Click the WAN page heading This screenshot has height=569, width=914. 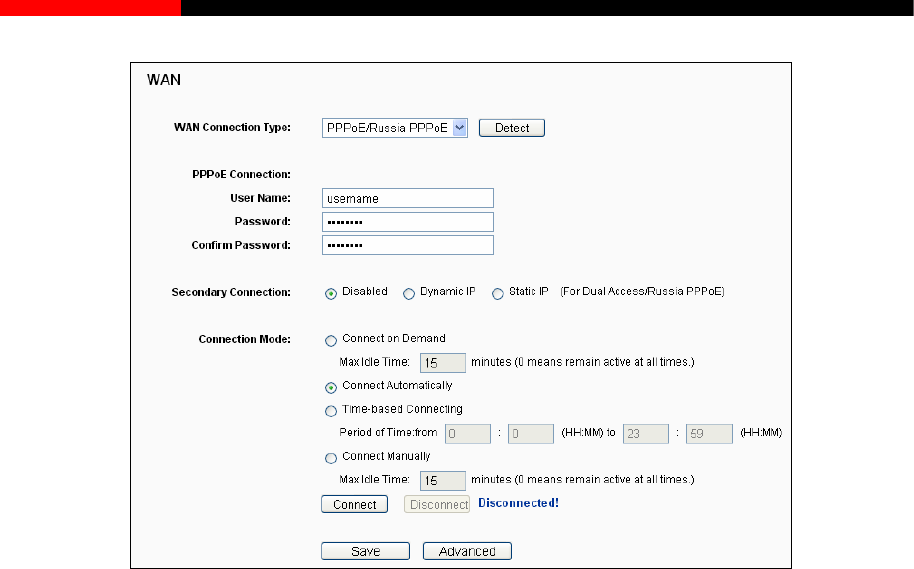(x=164, y=80)
